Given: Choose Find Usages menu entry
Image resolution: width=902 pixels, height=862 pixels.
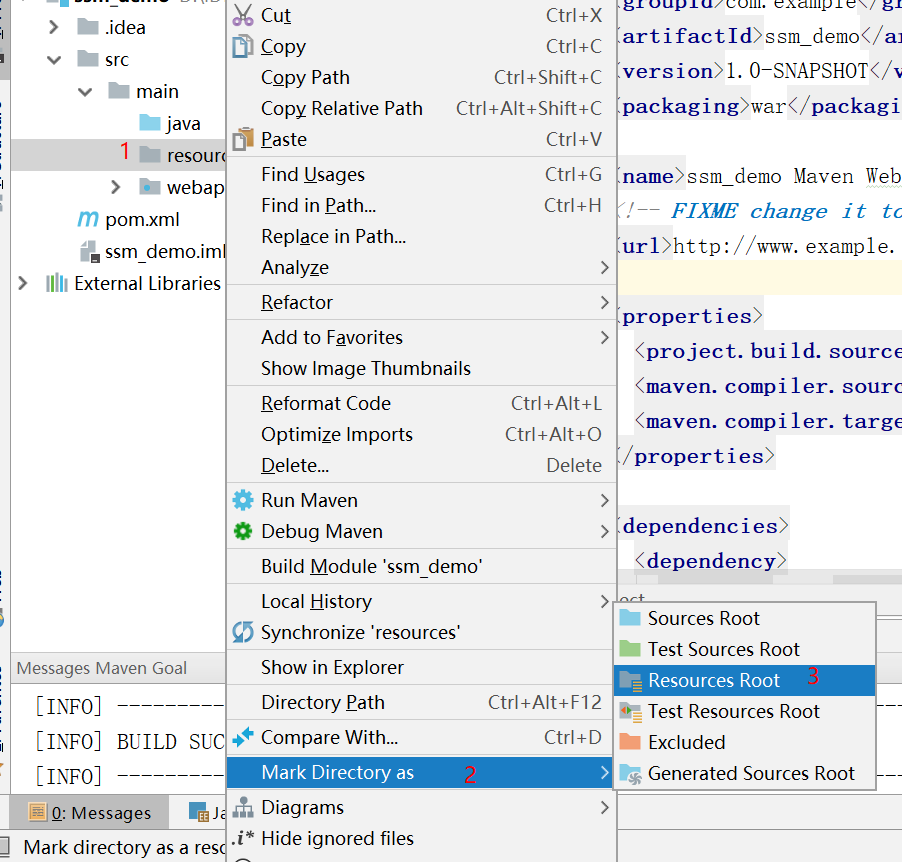Looking at the screenshot, I should [421, 174].
